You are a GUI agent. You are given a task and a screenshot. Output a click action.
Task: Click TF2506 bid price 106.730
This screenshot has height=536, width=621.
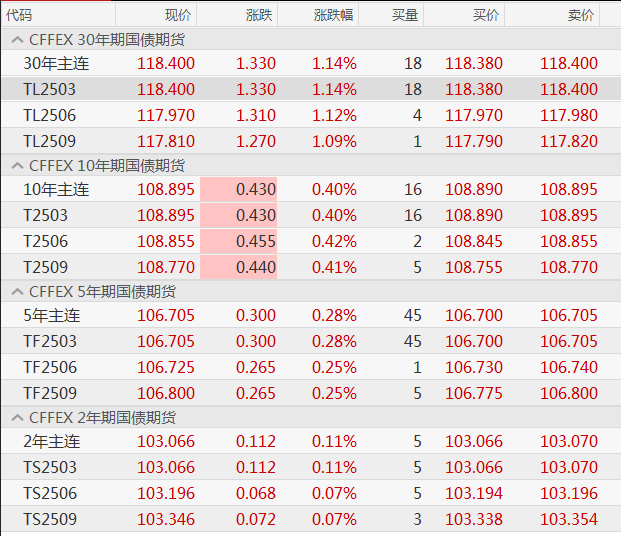tap(474, 367)
